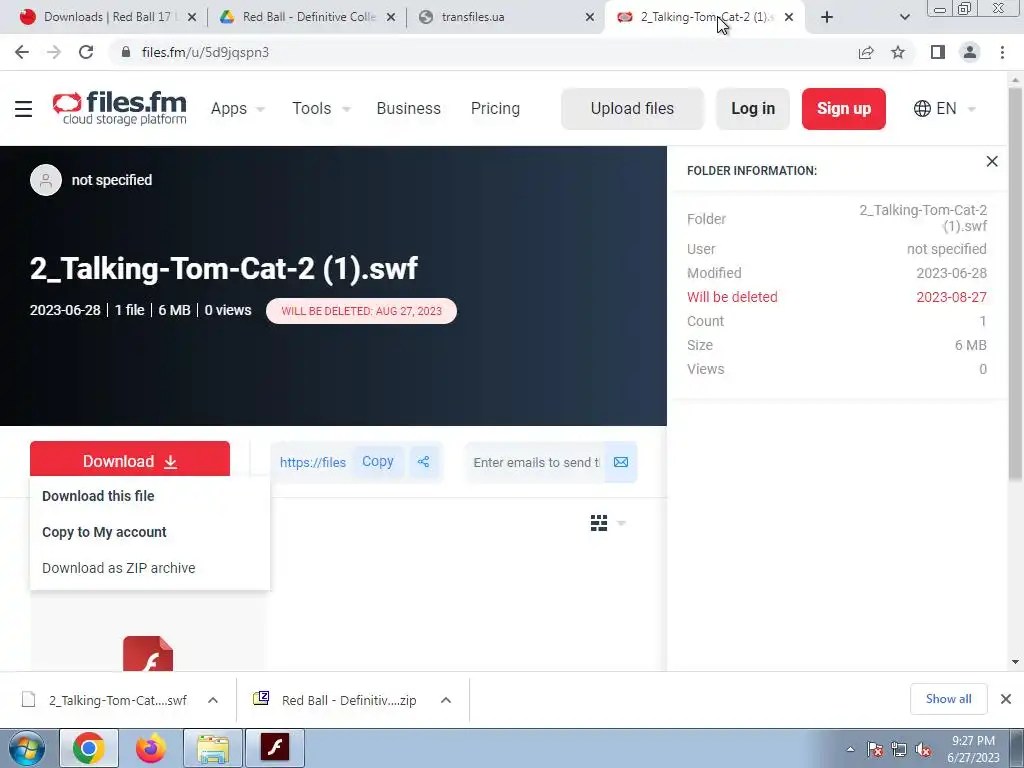This screenshot has height=768, width=1024.
Task: Expand the view layout dropdown arrow
Action: [621, 523]
